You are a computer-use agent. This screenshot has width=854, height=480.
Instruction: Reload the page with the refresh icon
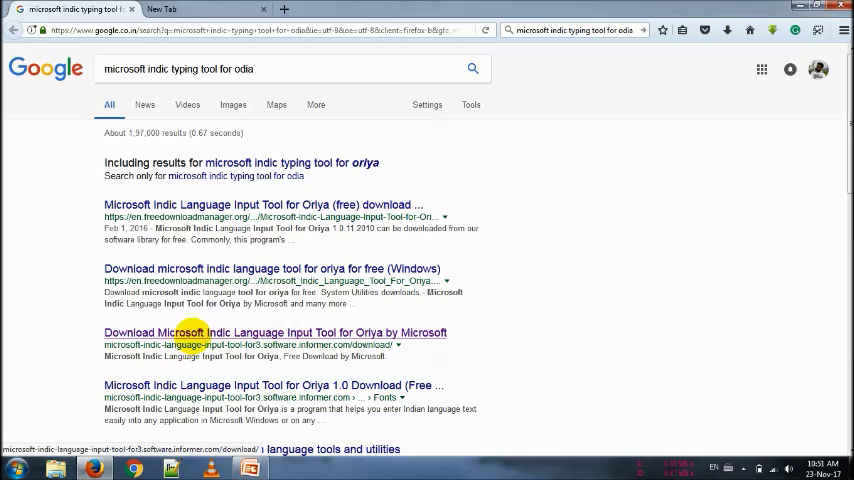click(x=485, y=31)
